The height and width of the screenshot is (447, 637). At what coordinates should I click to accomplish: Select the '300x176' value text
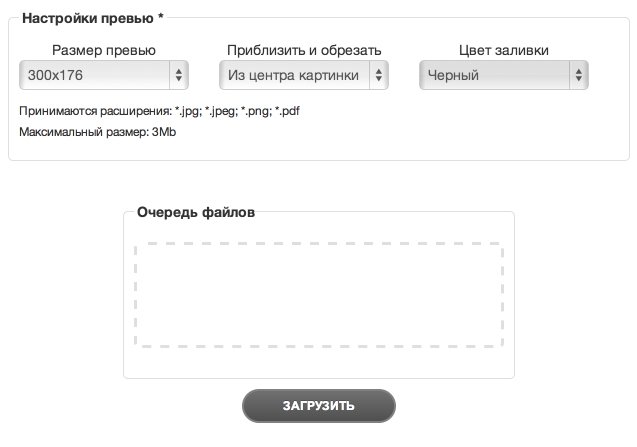coord(55,75)
